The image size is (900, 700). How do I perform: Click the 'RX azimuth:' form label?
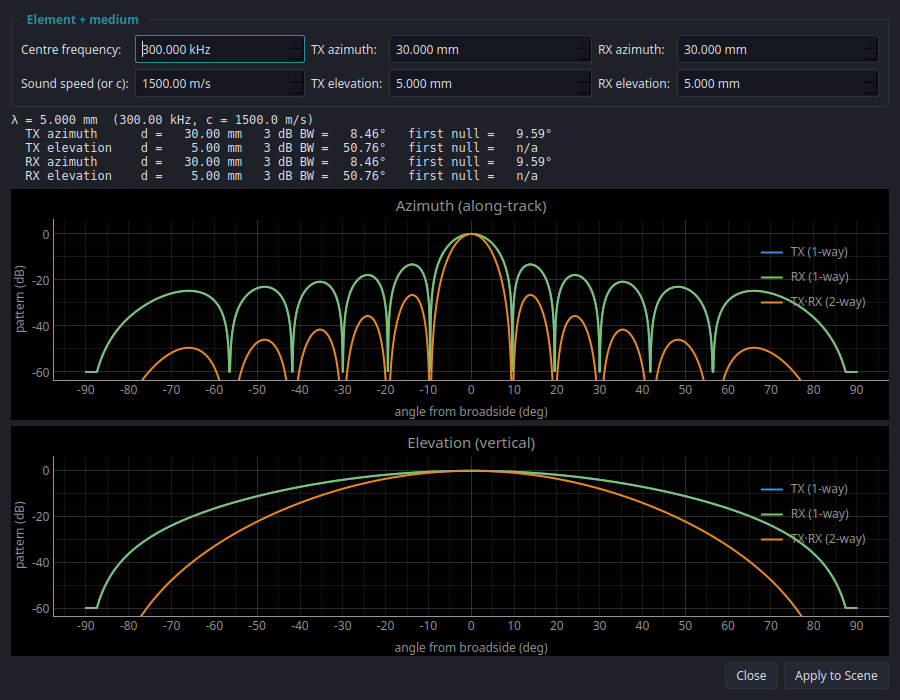tap(631, 49)
